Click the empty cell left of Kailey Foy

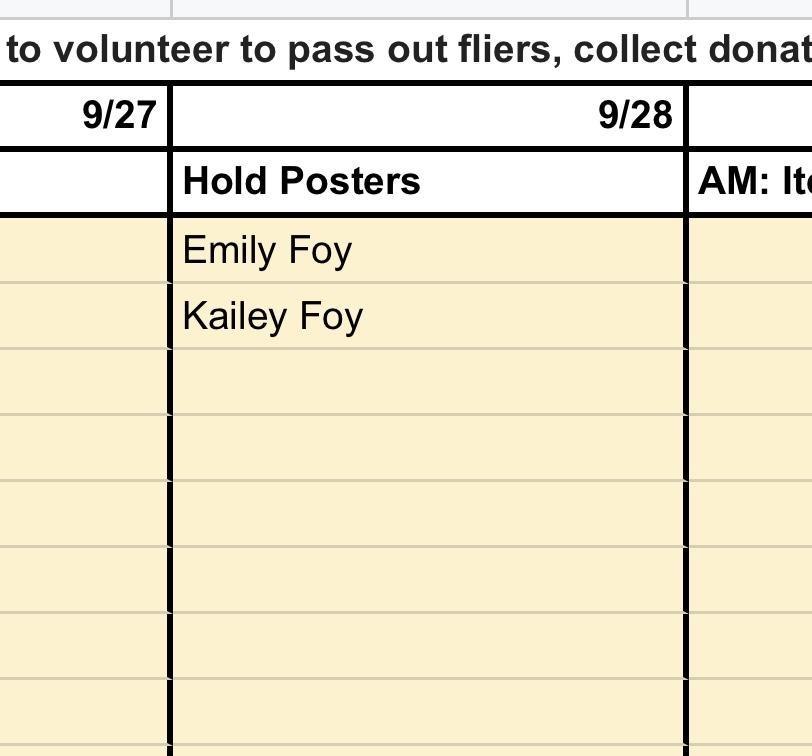84,316
